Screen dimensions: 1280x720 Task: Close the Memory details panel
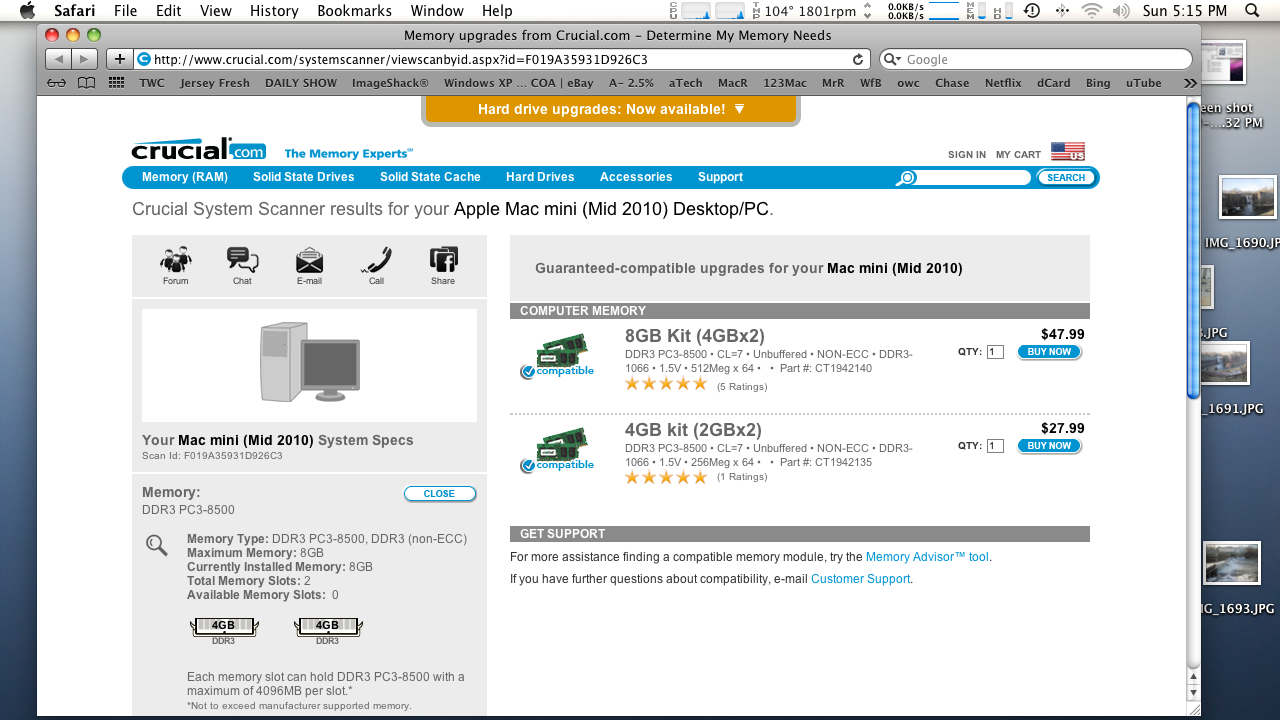click(x=439, y=494)
